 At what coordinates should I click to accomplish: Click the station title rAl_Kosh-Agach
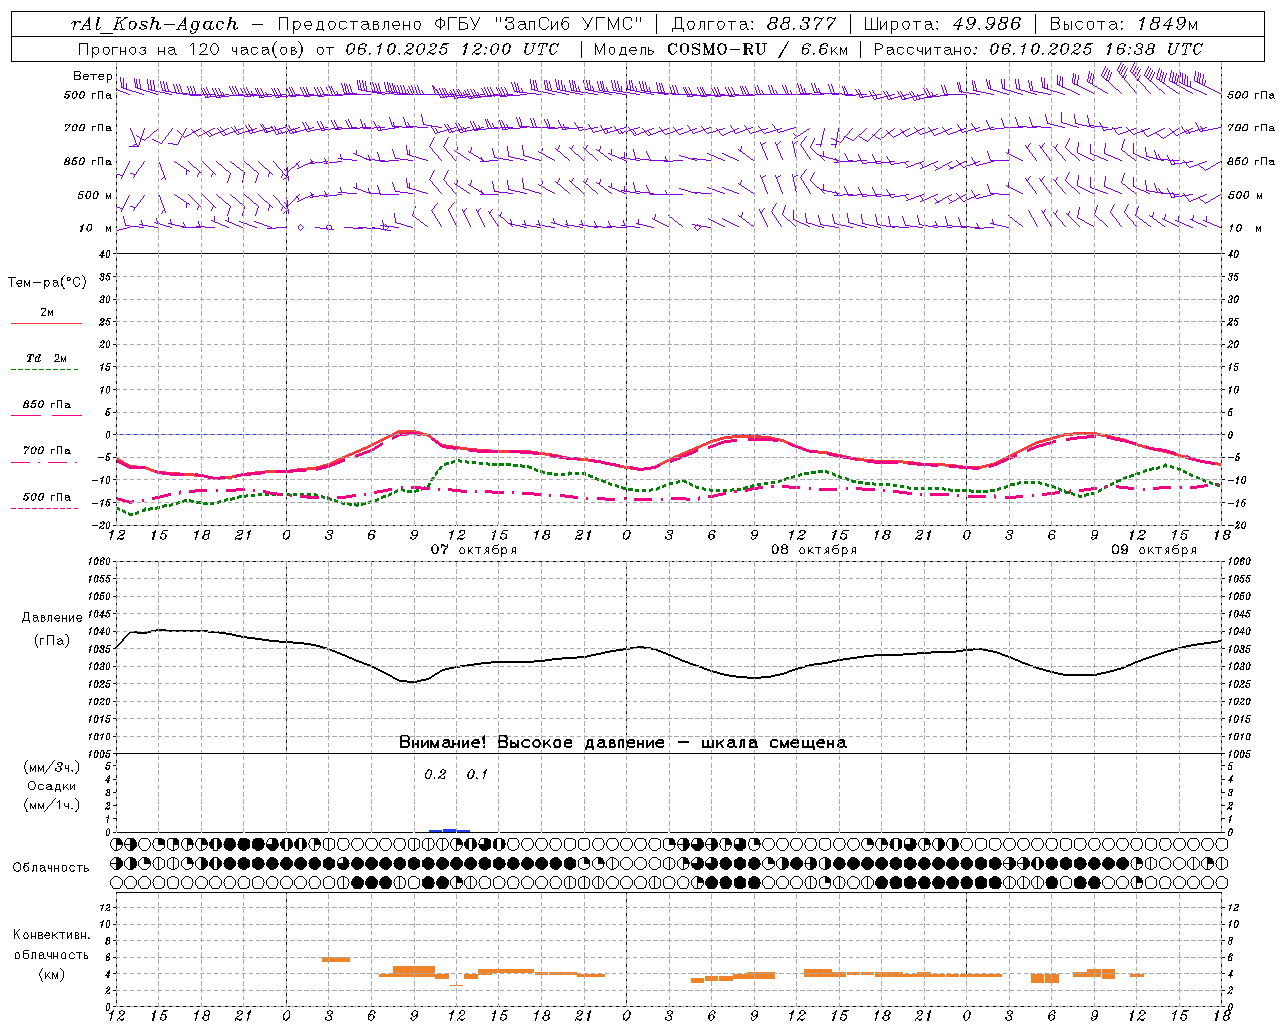[155, 24]
